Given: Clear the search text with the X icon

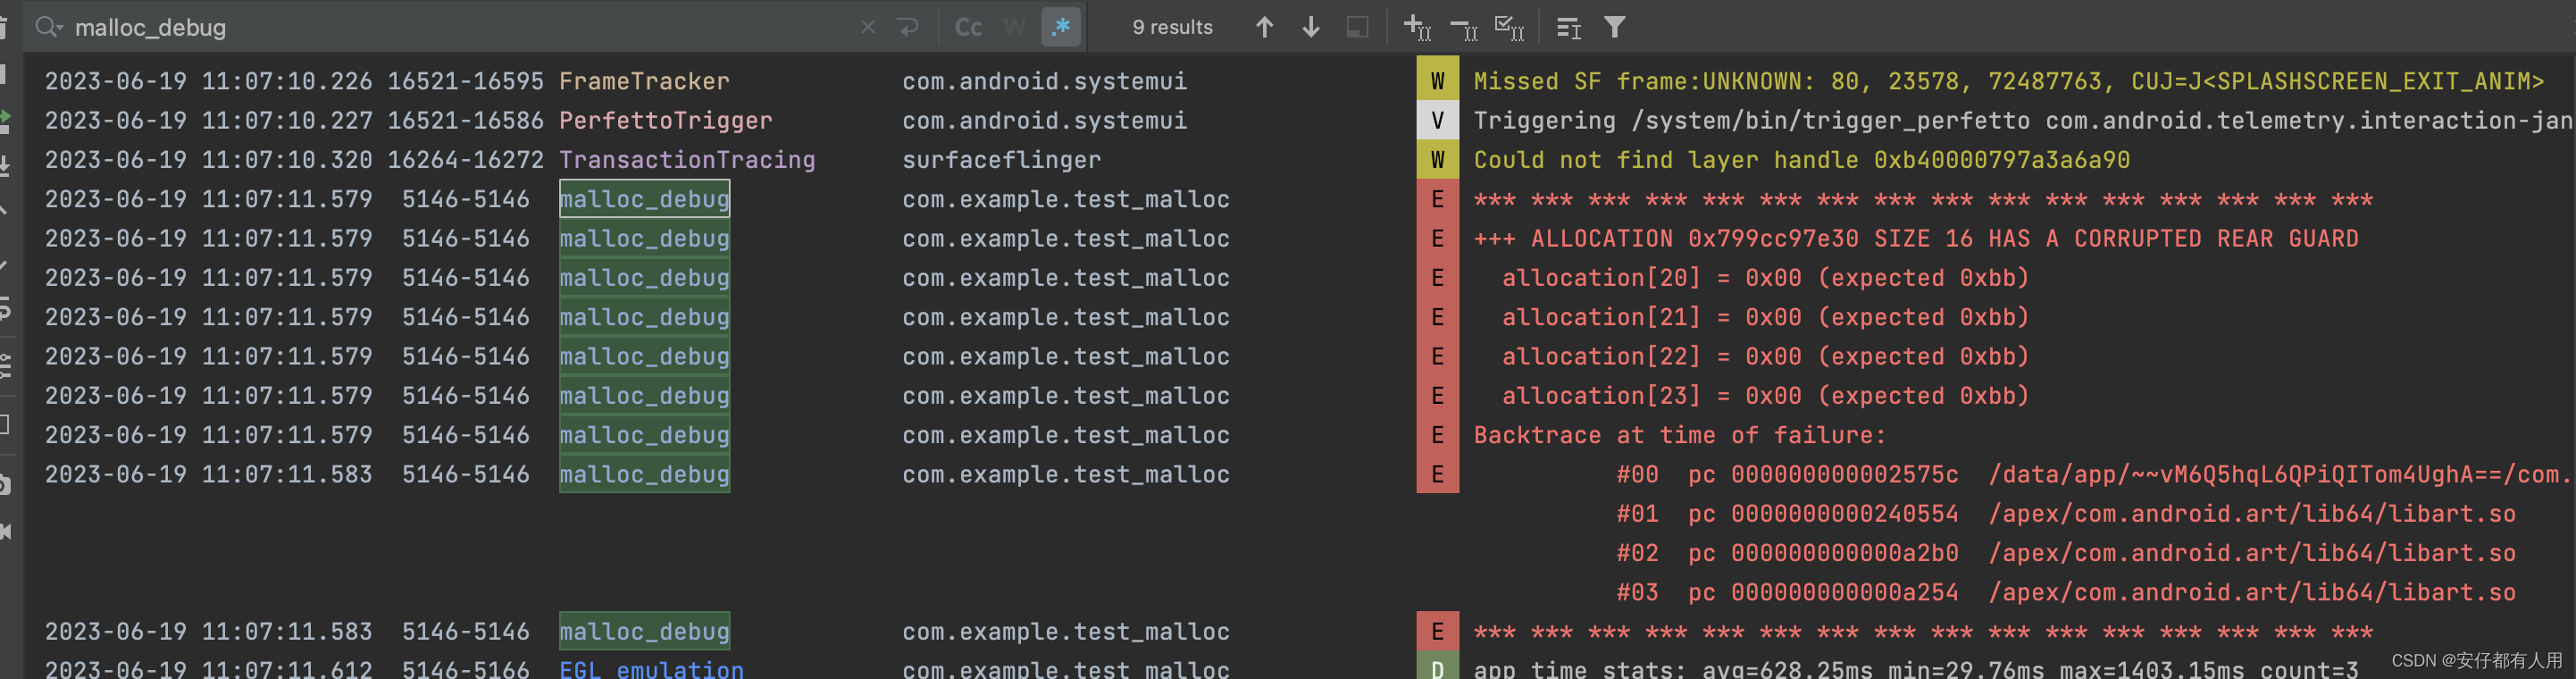Looking at the screenshot, I should point(868,27).
